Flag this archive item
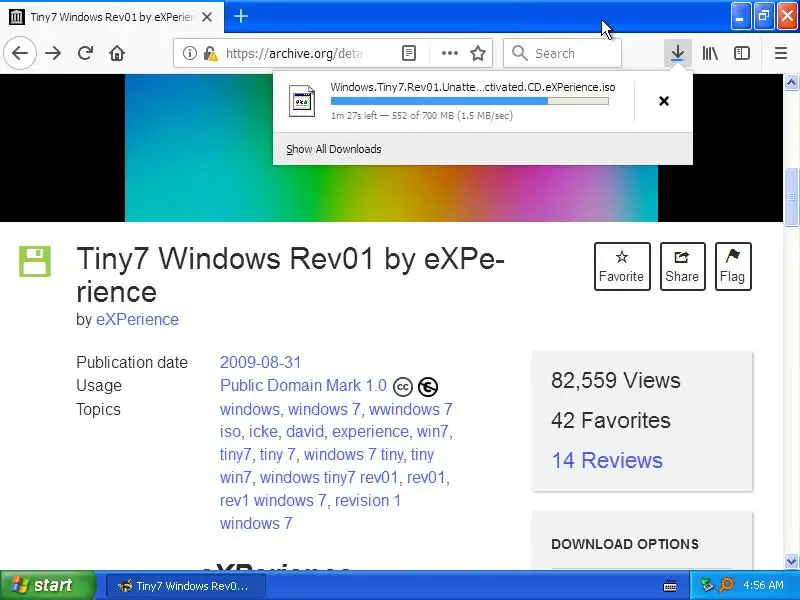800x600 pixels. pyautogui.click(x=733, y=266)
